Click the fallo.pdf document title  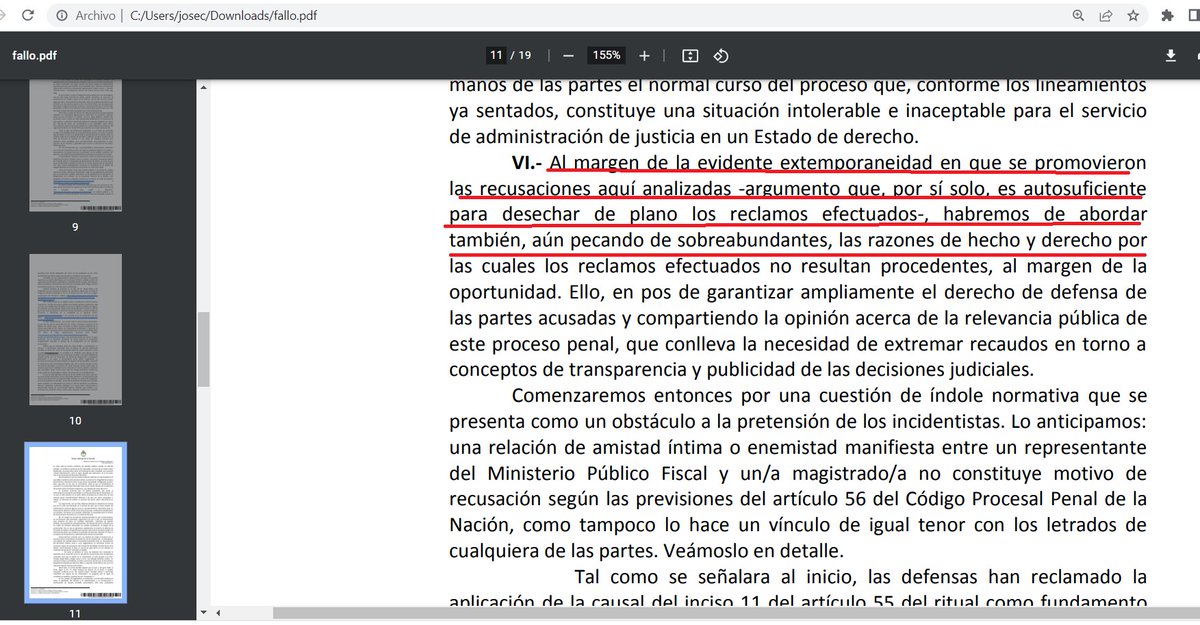tap(34, 56)
